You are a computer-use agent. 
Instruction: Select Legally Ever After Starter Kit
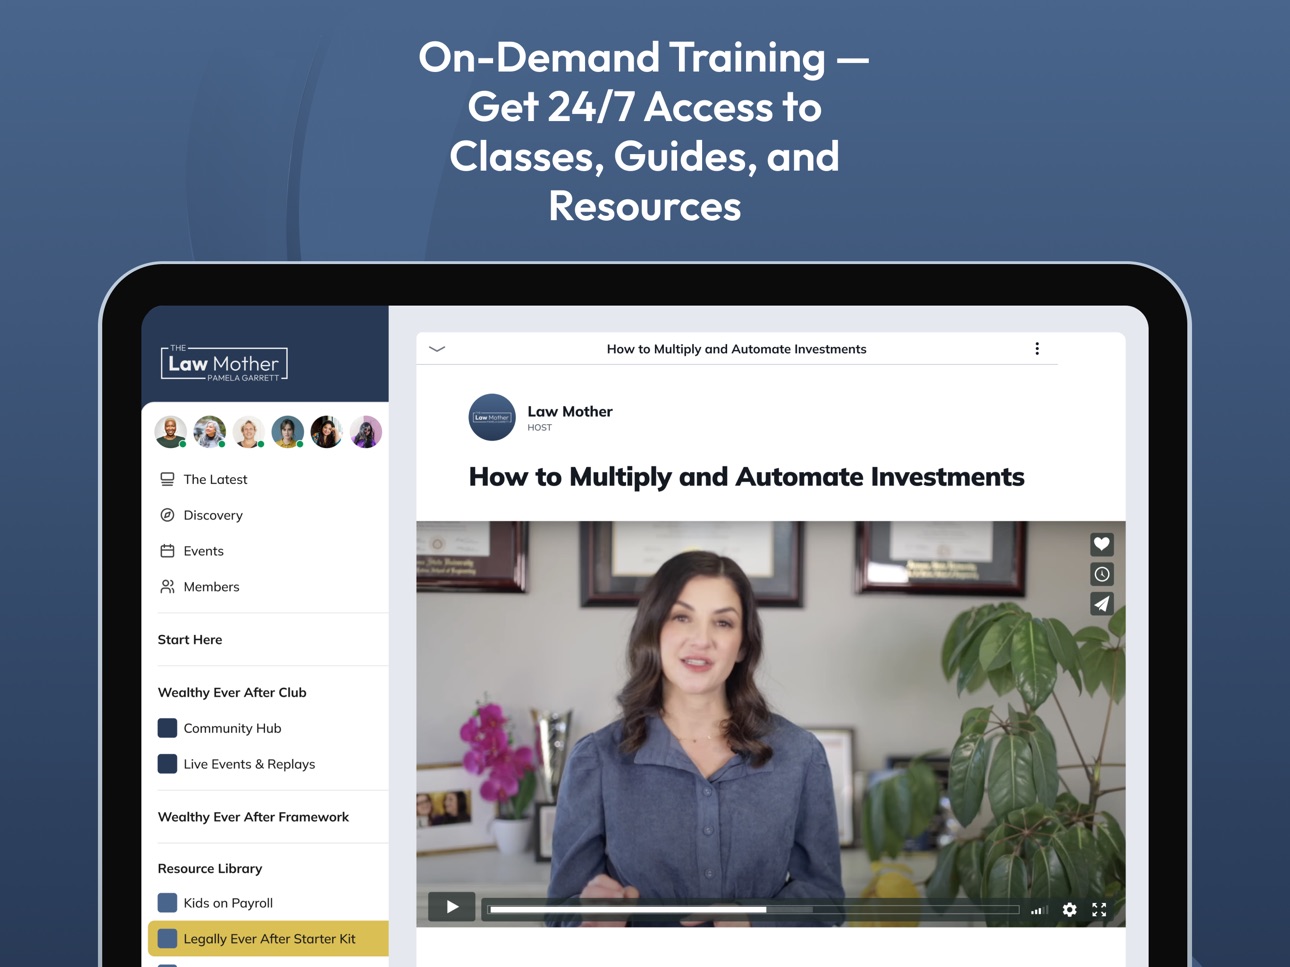(269, 939)
